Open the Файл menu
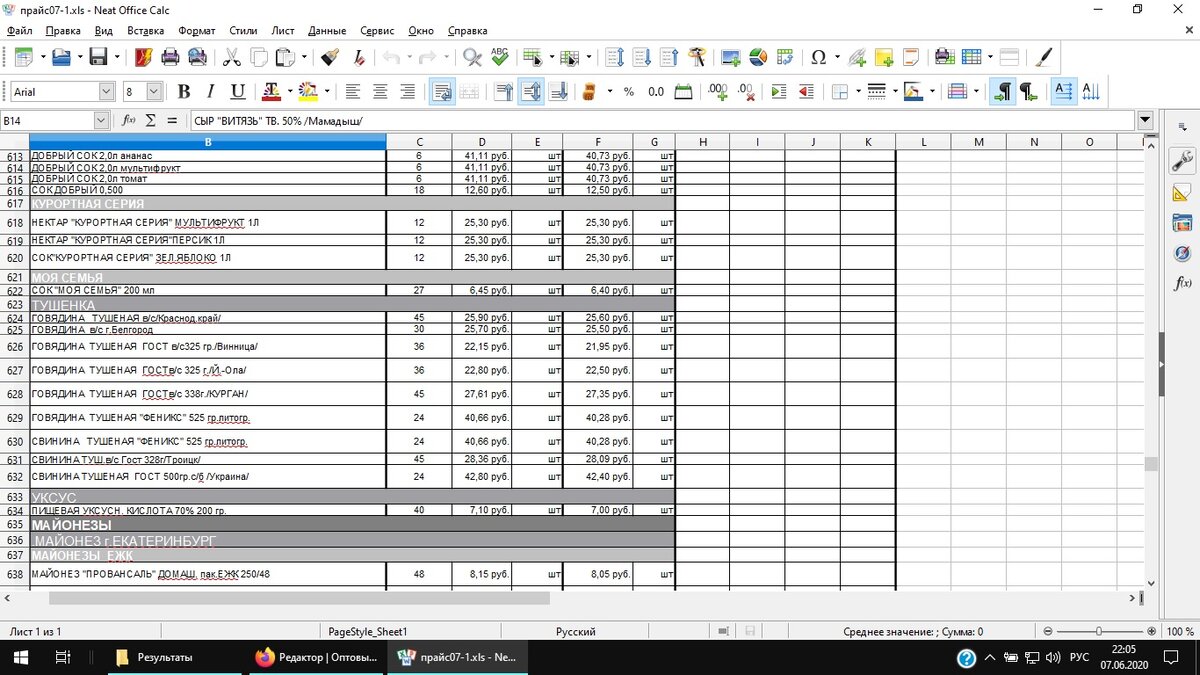 (19, 31)
